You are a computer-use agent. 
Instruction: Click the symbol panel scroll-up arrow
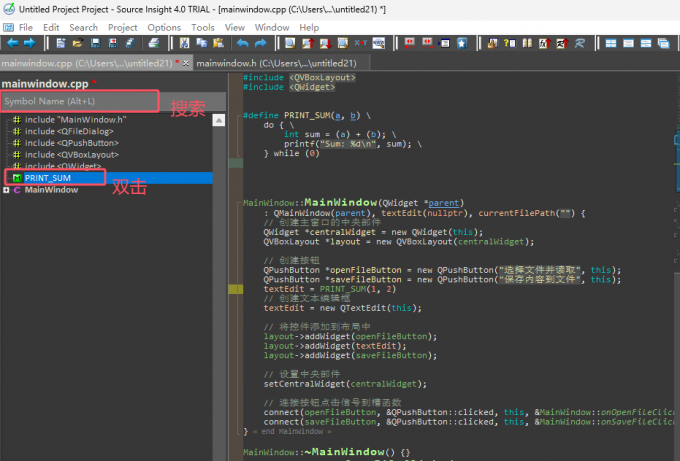pos(219,120)
